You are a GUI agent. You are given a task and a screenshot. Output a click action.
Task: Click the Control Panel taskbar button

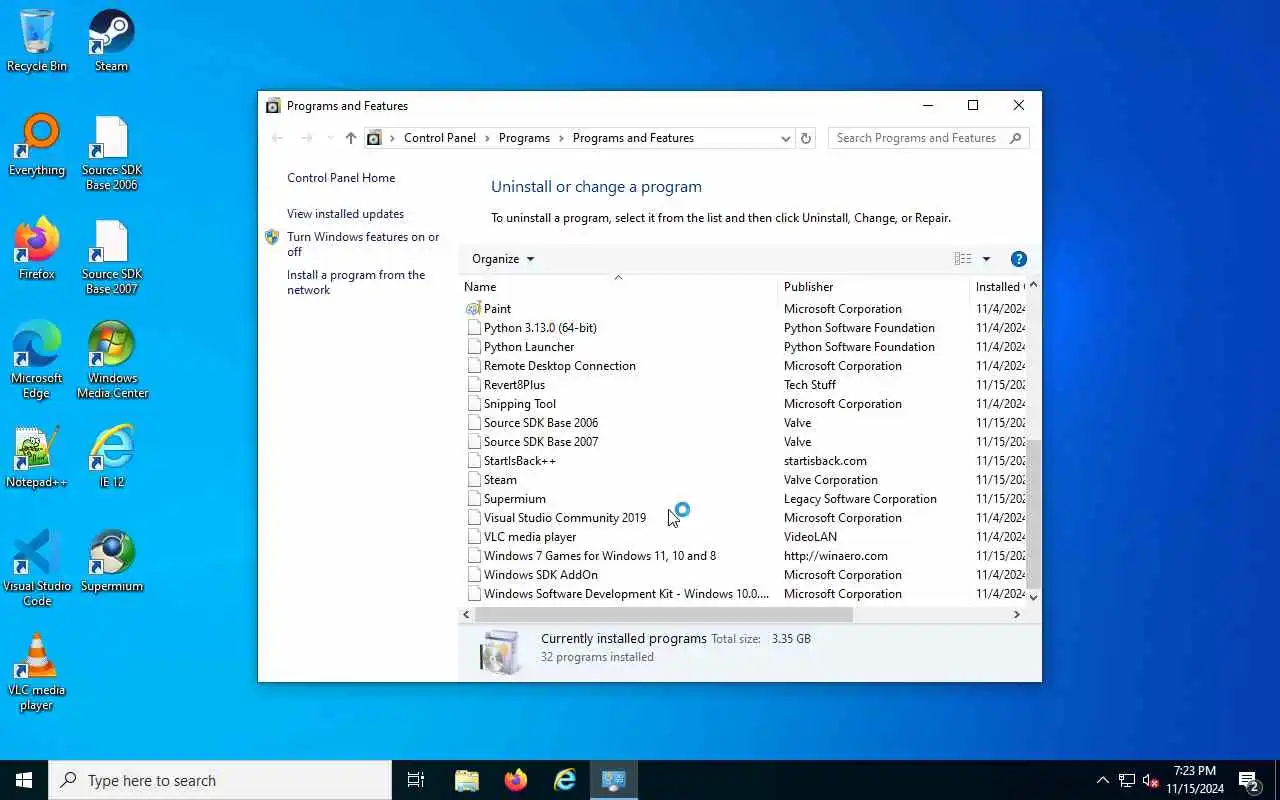[x=614, y=780]
